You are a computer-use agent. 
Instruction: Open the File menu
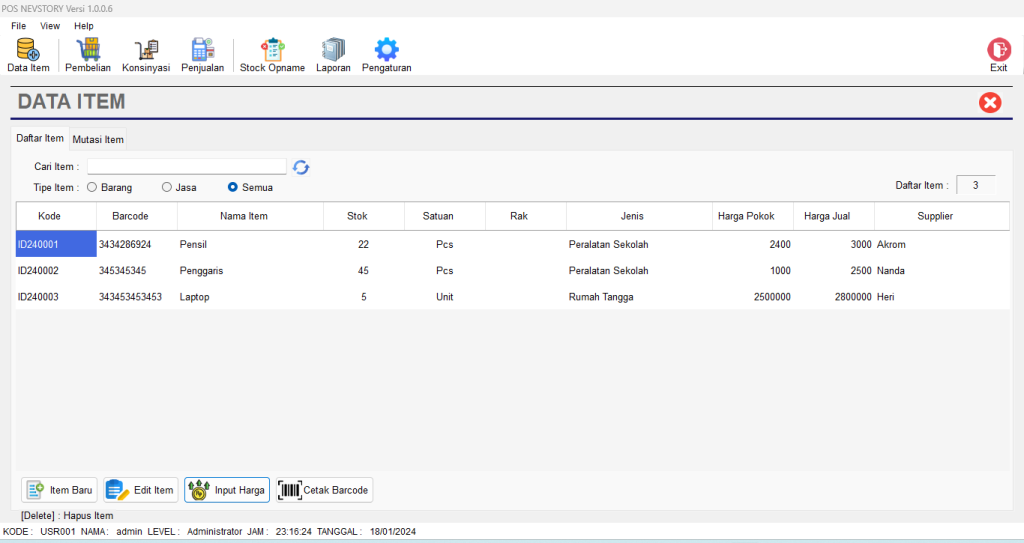tap(19, 26)
